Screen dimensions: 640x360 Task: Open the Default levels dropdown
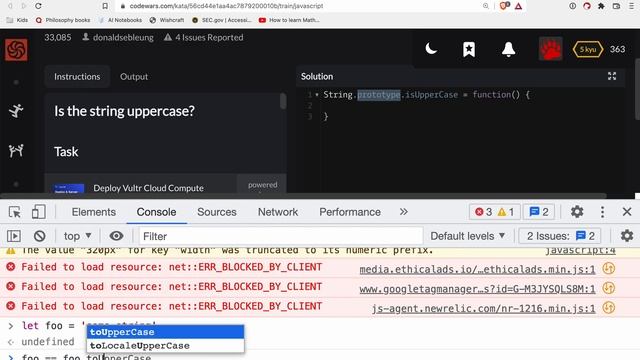[468, 236]
